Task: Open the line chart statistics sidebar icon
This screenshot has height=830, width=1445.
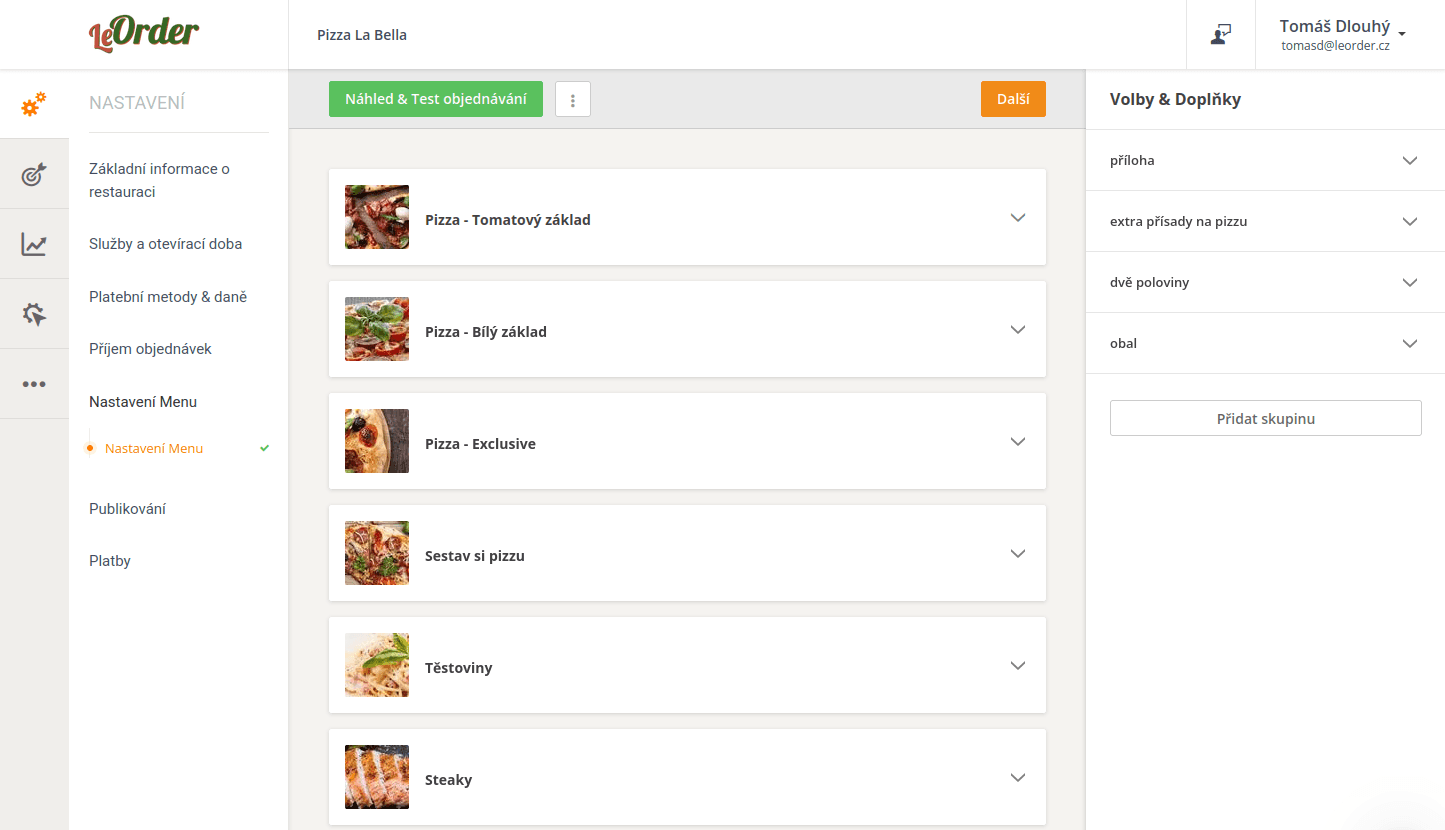Action: pos(34,244)
